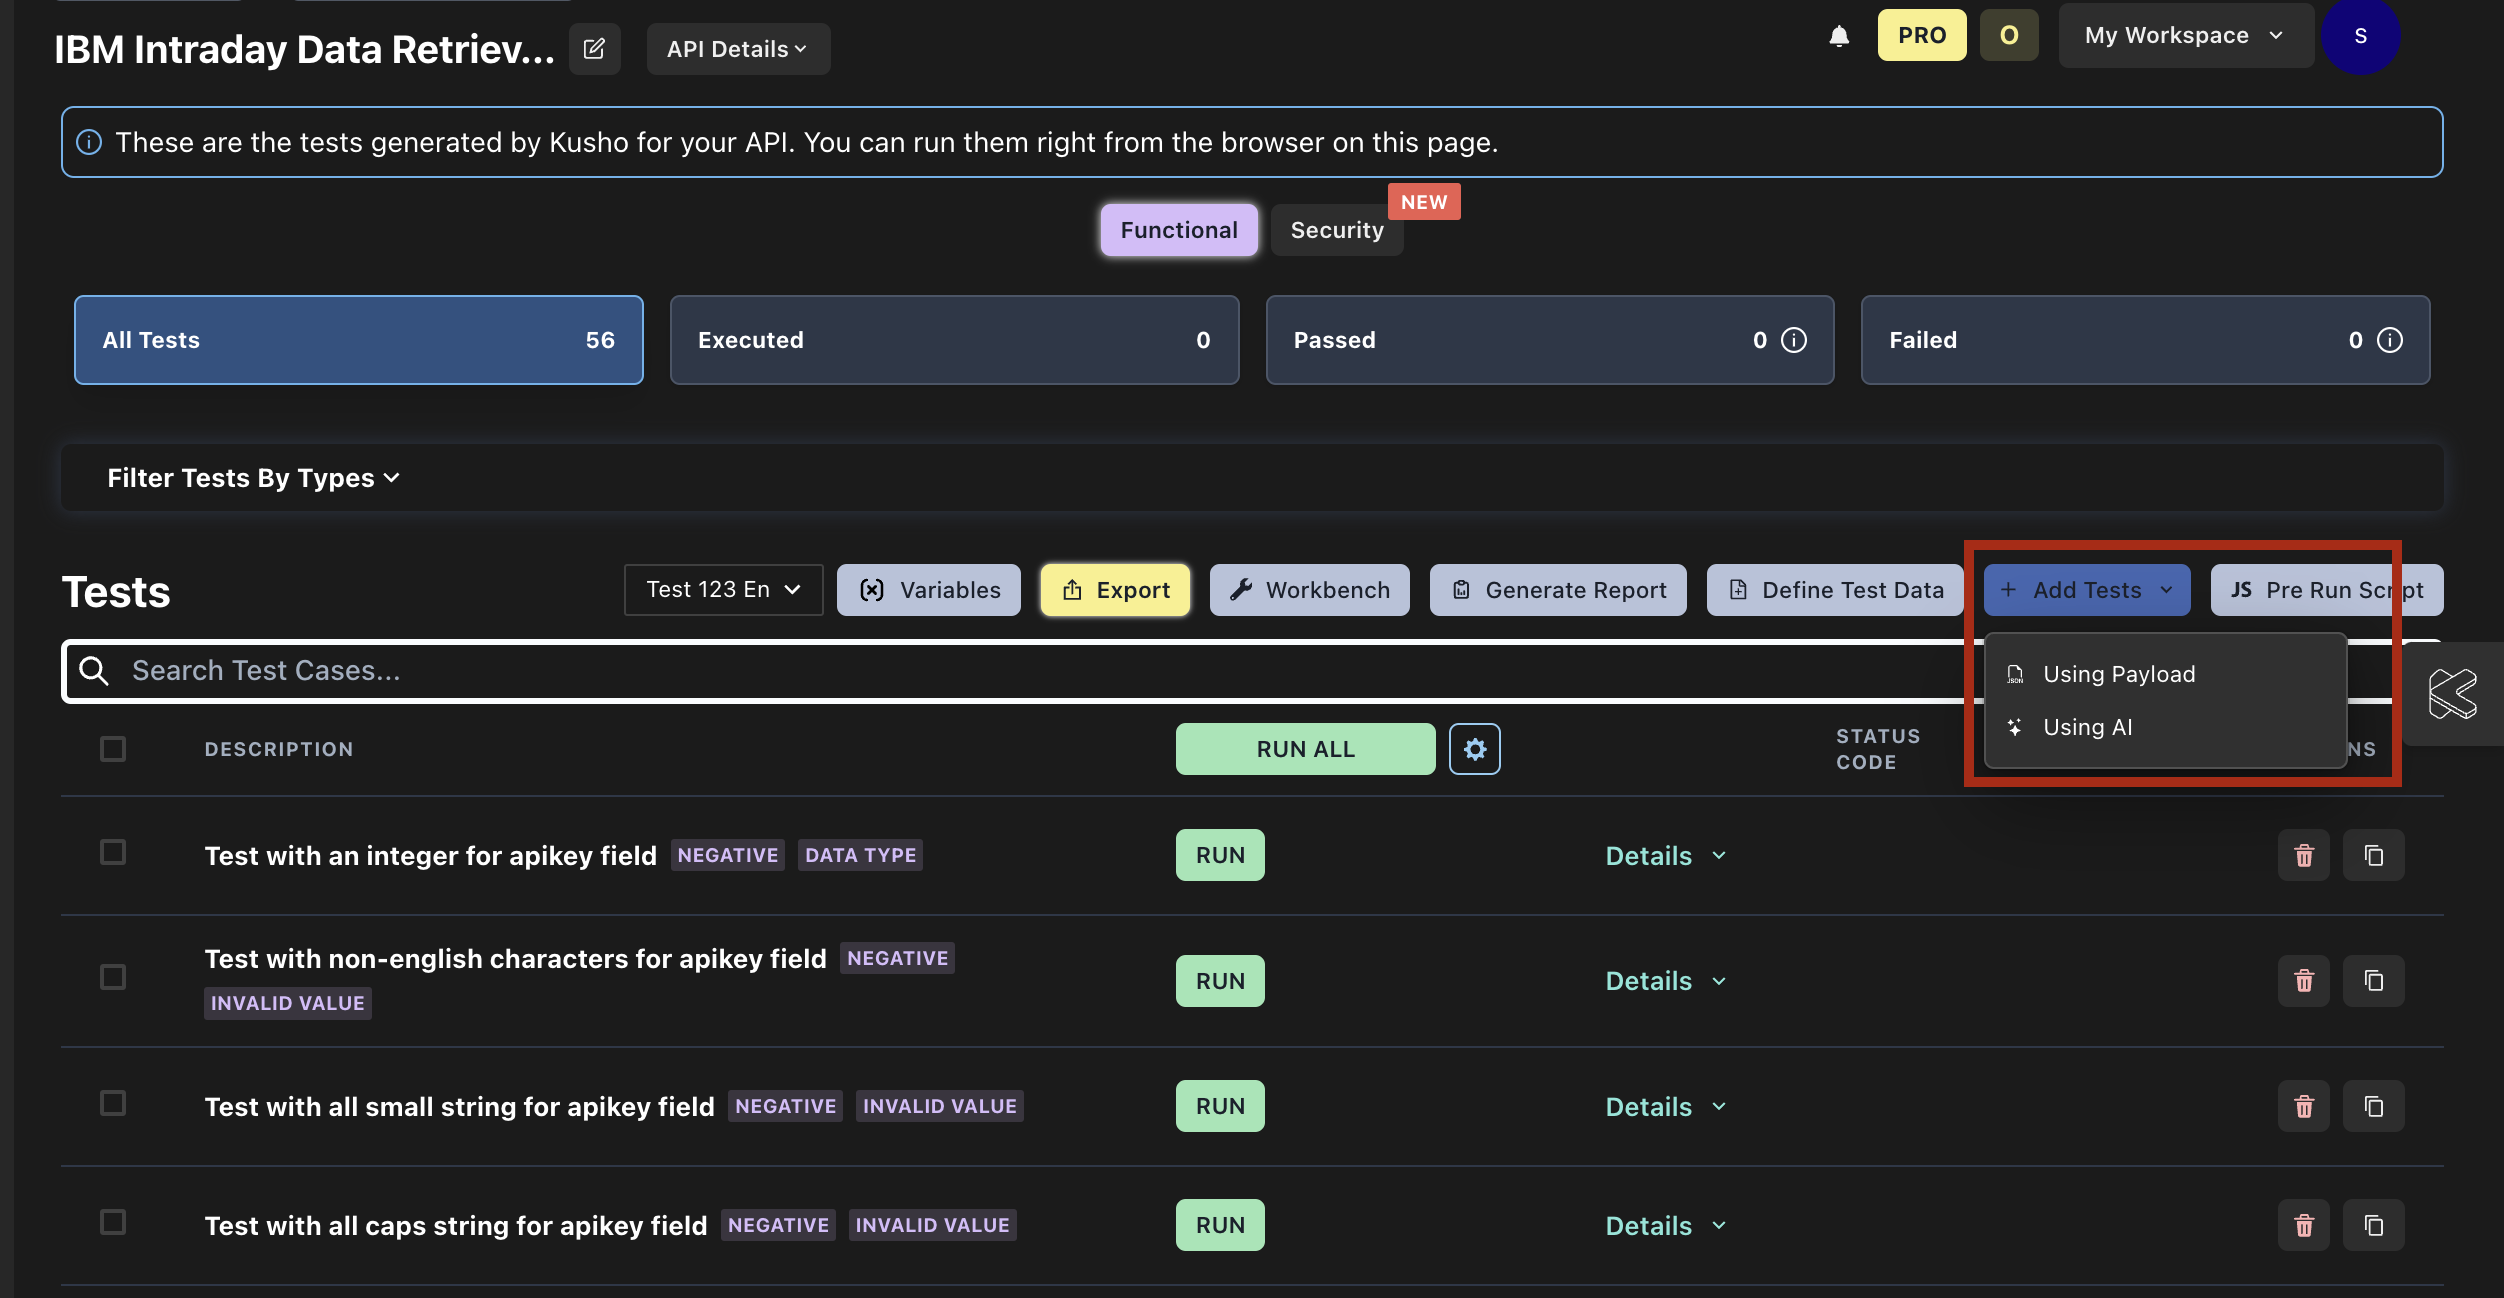This screenshot has width=2504, height=1298.
Task: Click the edit pencil icon beside the API title
Action: (x=594, y=49)
